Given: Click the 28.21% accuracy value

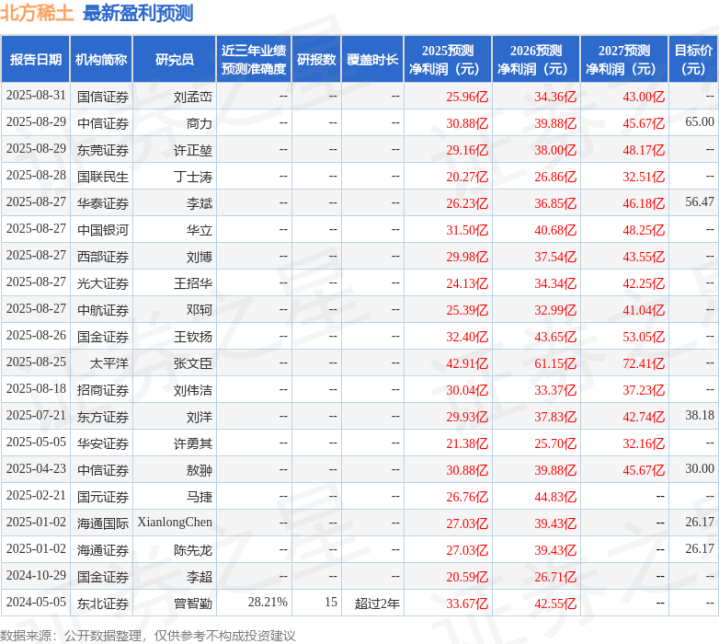Looking at the screenshot, I should coord(268,602).
